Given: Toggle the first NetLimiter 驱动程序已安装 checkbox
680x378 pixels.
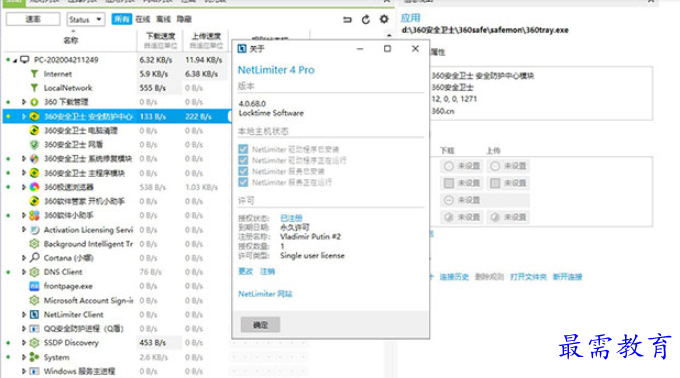Looking at the screenshot, I should click(243, 149).
